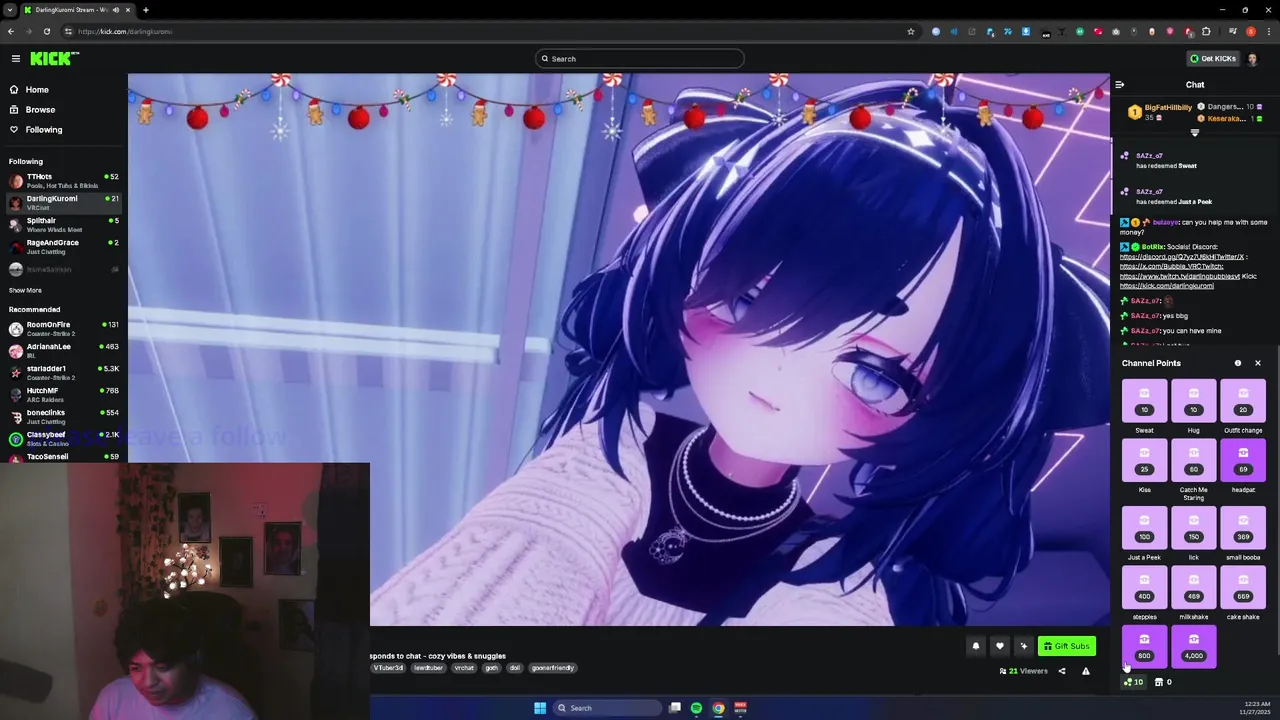Redeem the Catch Me Staring reward

click(x=1193, y=461)
